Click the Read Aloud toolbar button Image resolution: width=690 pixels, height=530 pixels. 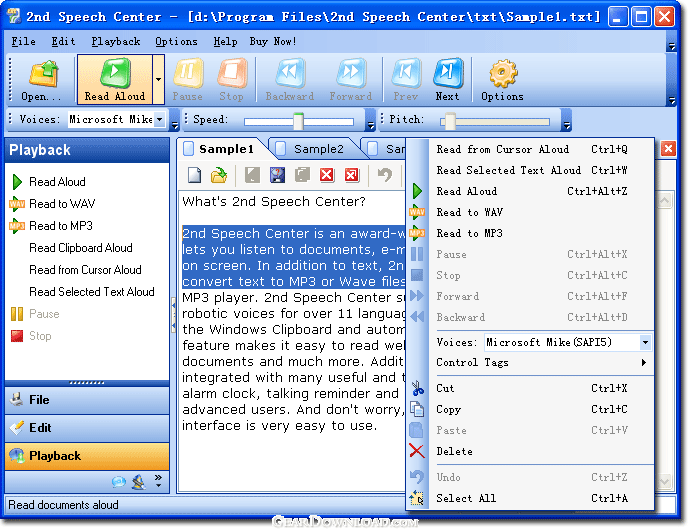point(115,80)
